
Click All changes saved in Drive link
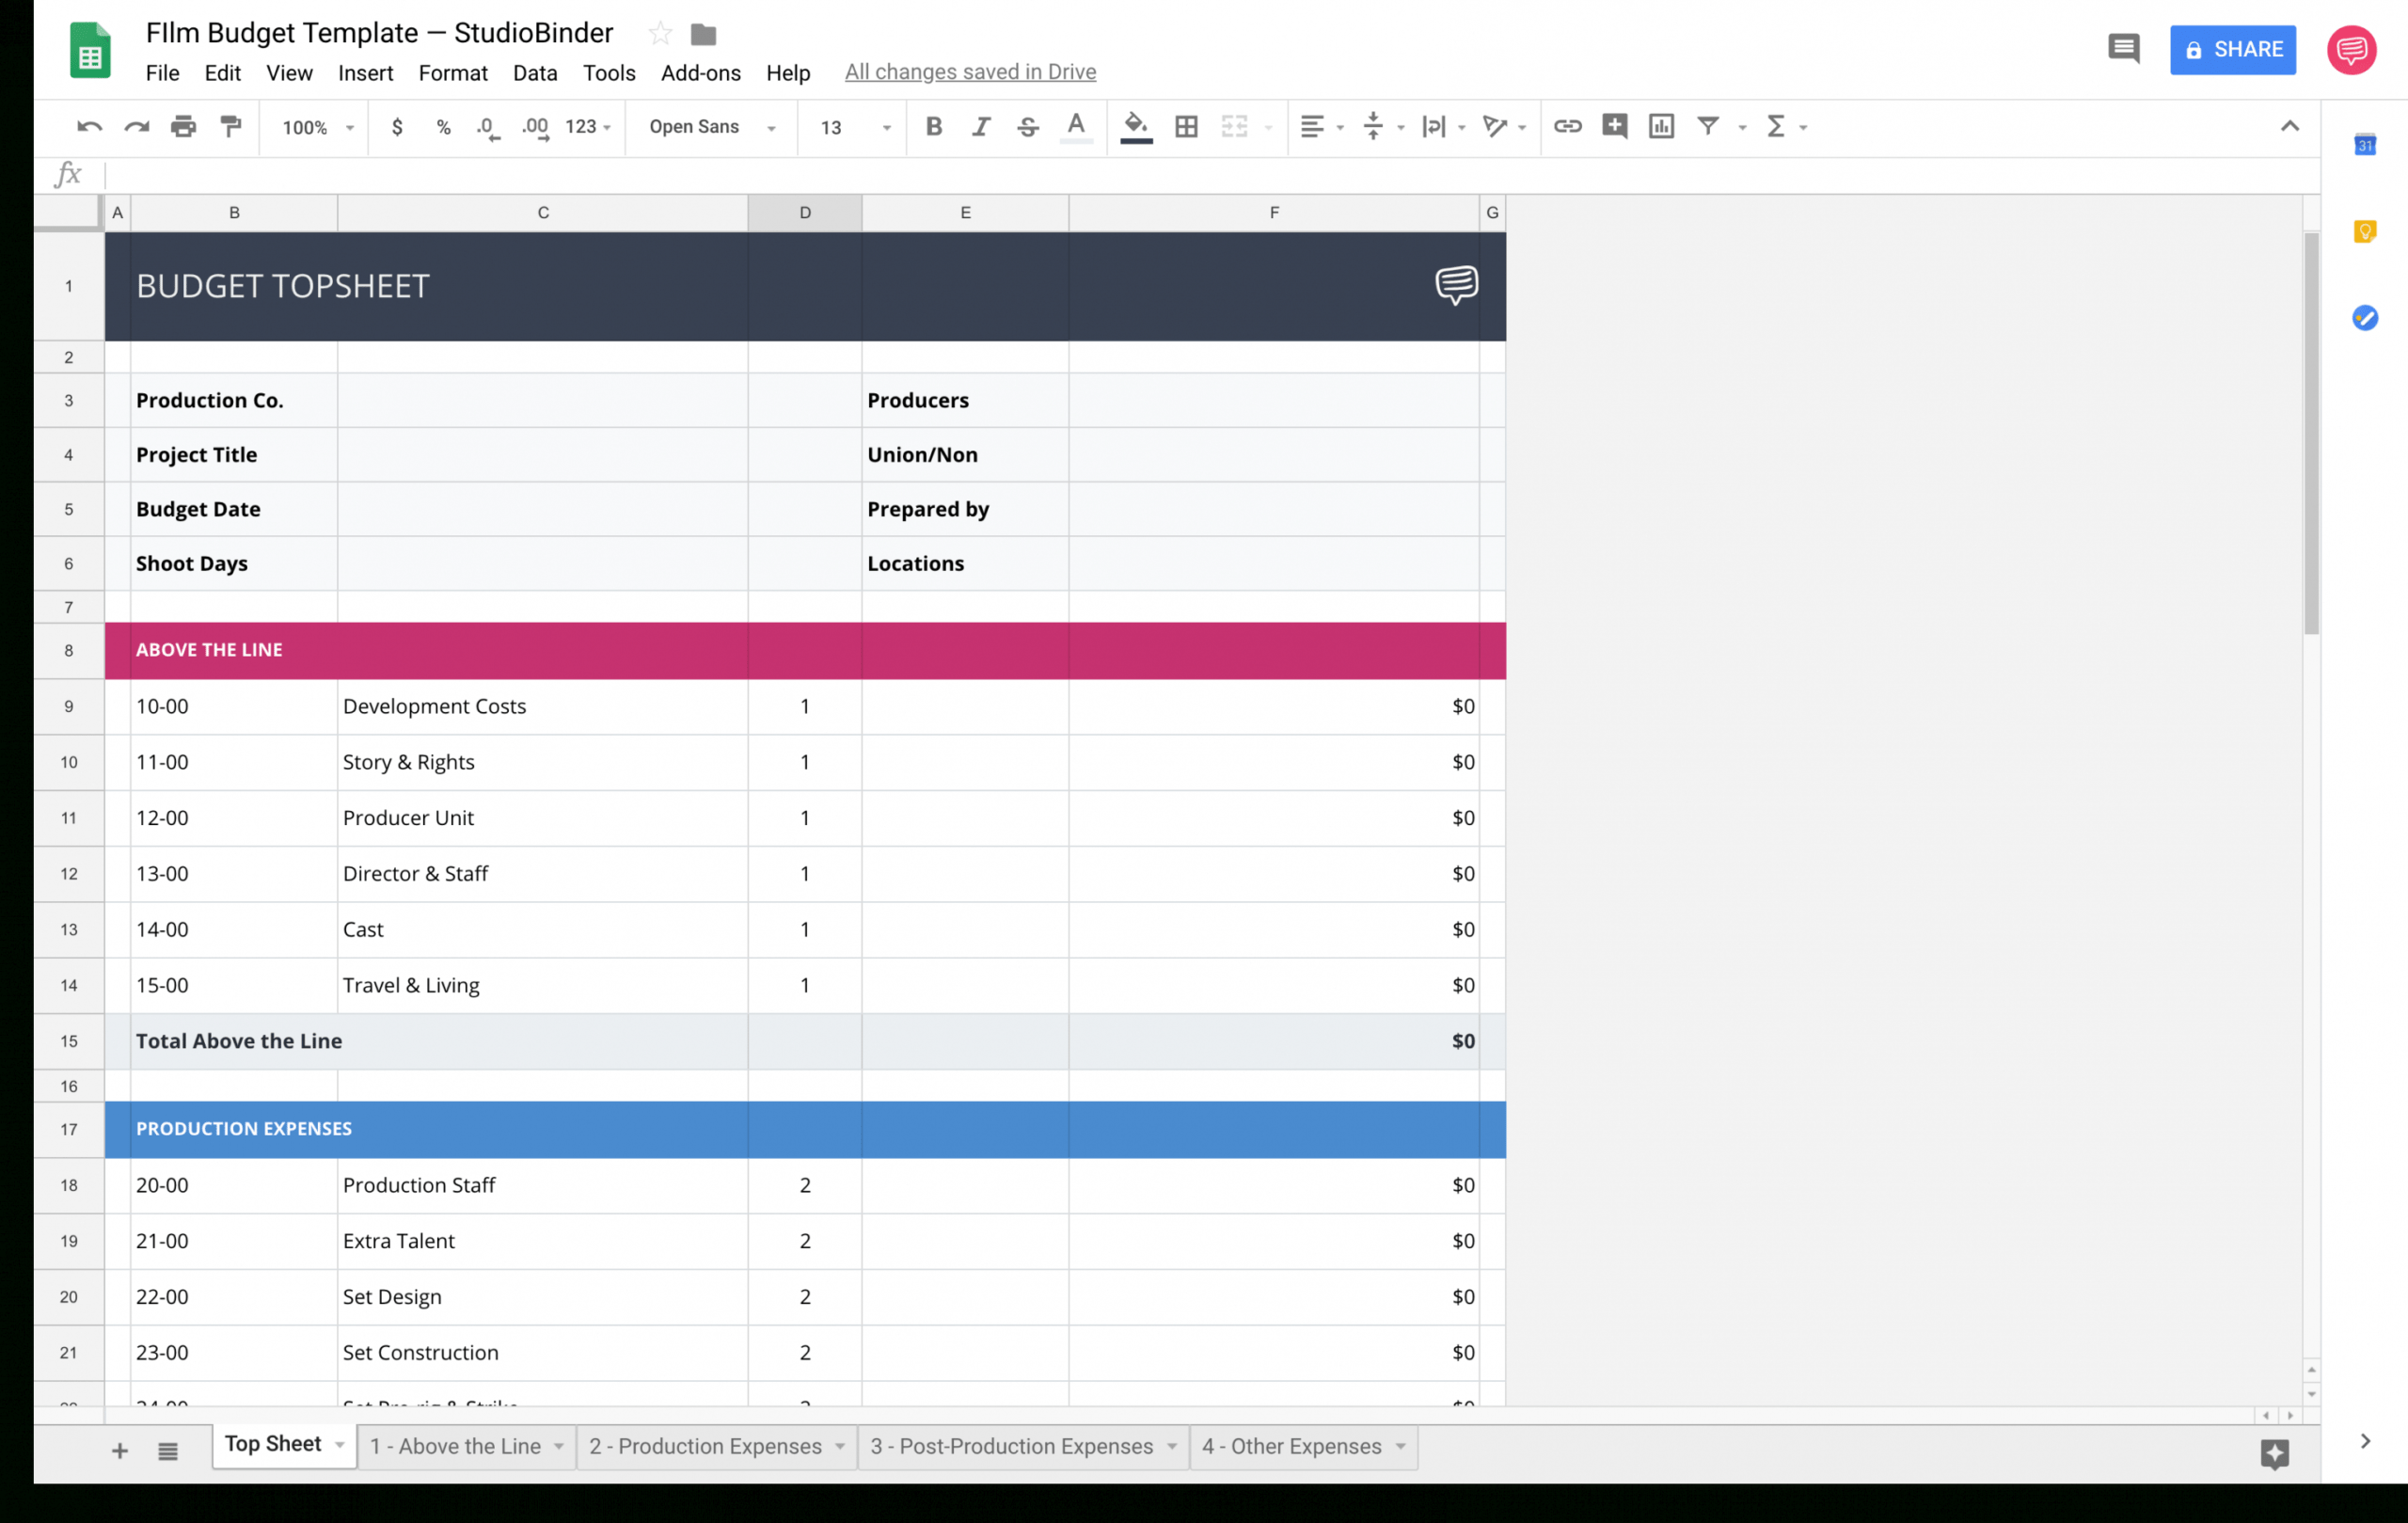pyautogui.click(x=970, y=72)
